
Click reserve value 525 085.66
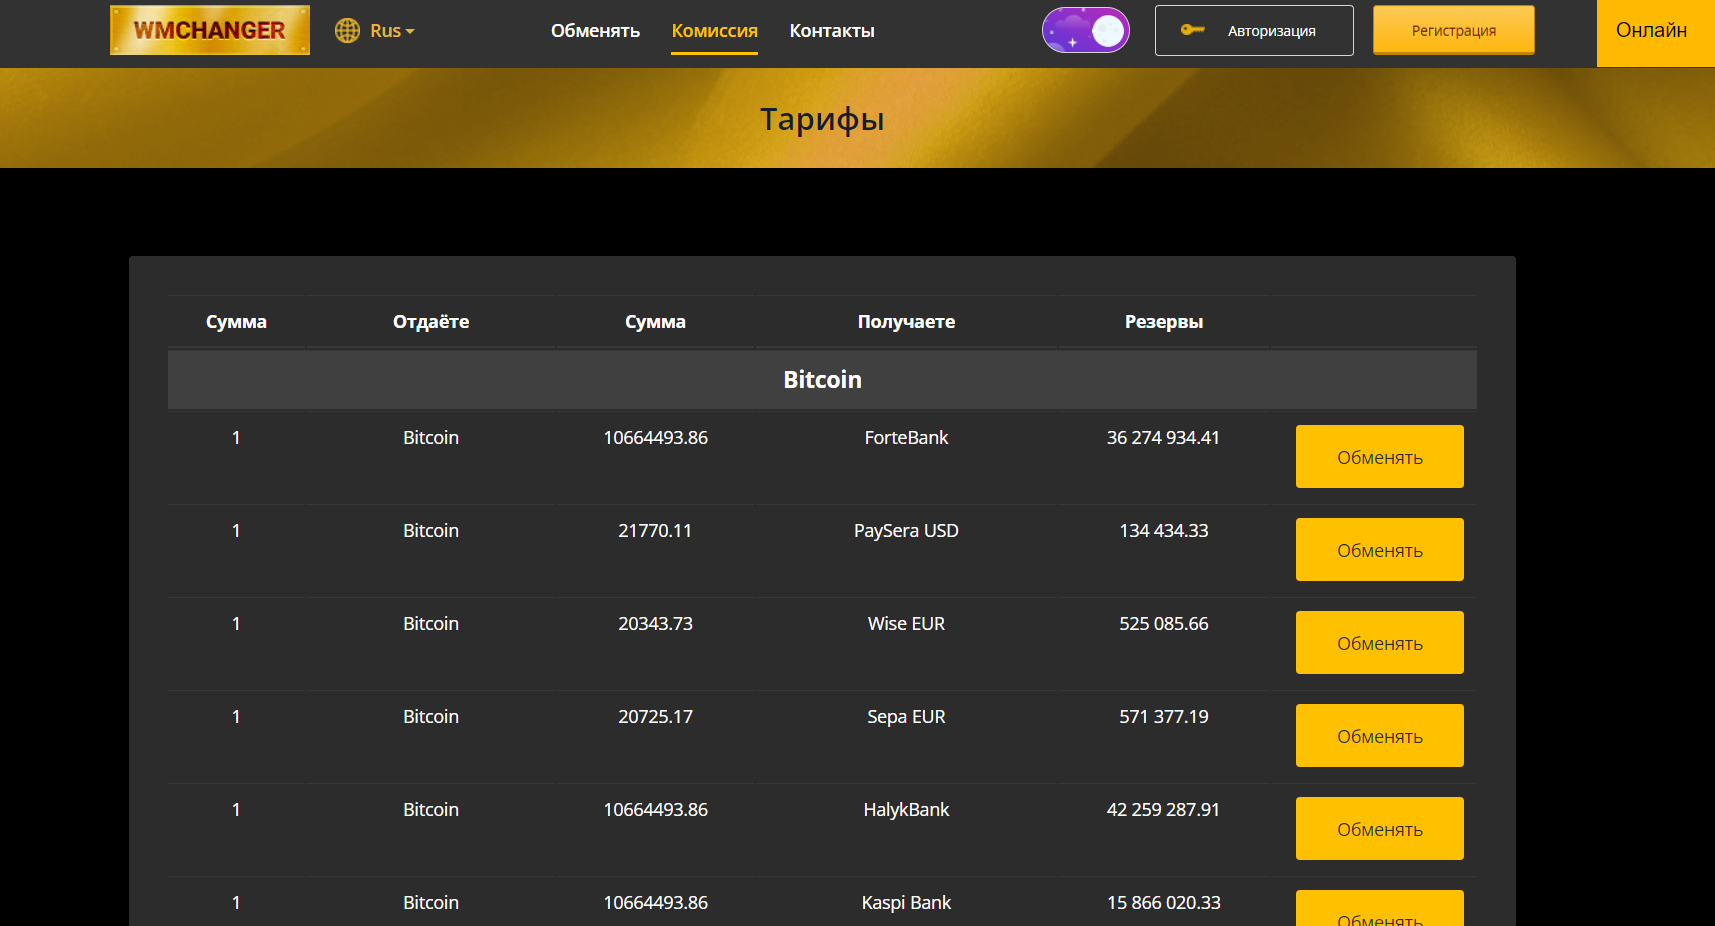(1163, 624)
